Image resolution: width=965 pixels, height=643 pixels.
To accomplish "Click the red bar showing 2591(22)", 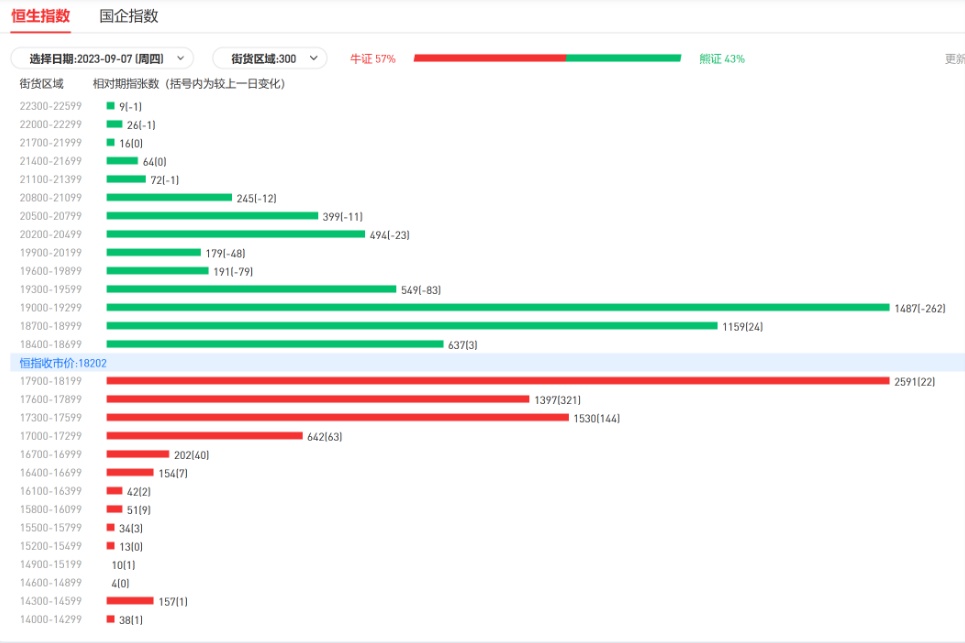I will [x=497, y=381].
